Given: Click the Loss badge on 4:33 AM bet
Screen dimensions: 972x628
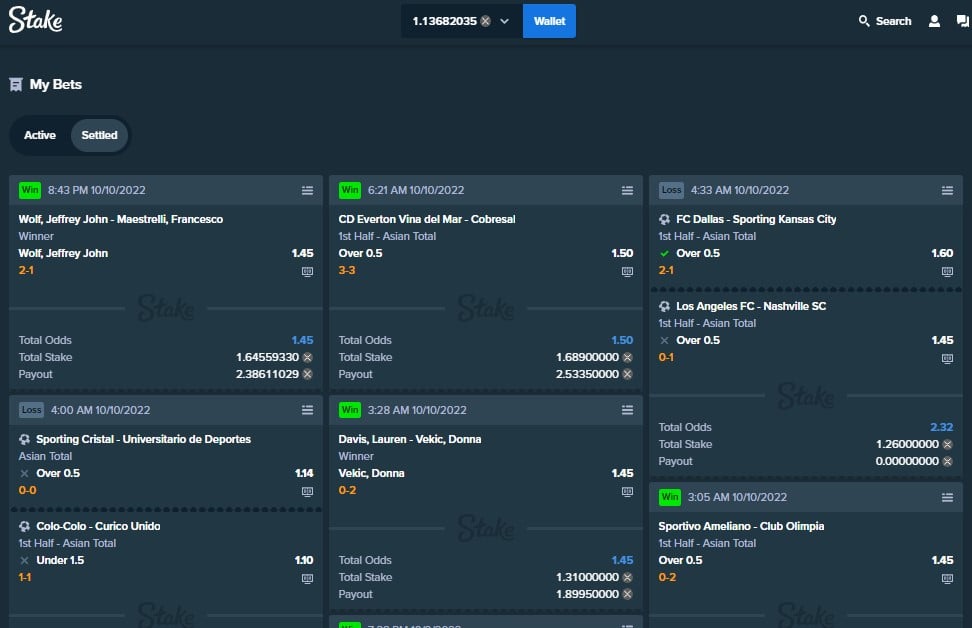Looking at the screenshot, I should tap(671, 190).
